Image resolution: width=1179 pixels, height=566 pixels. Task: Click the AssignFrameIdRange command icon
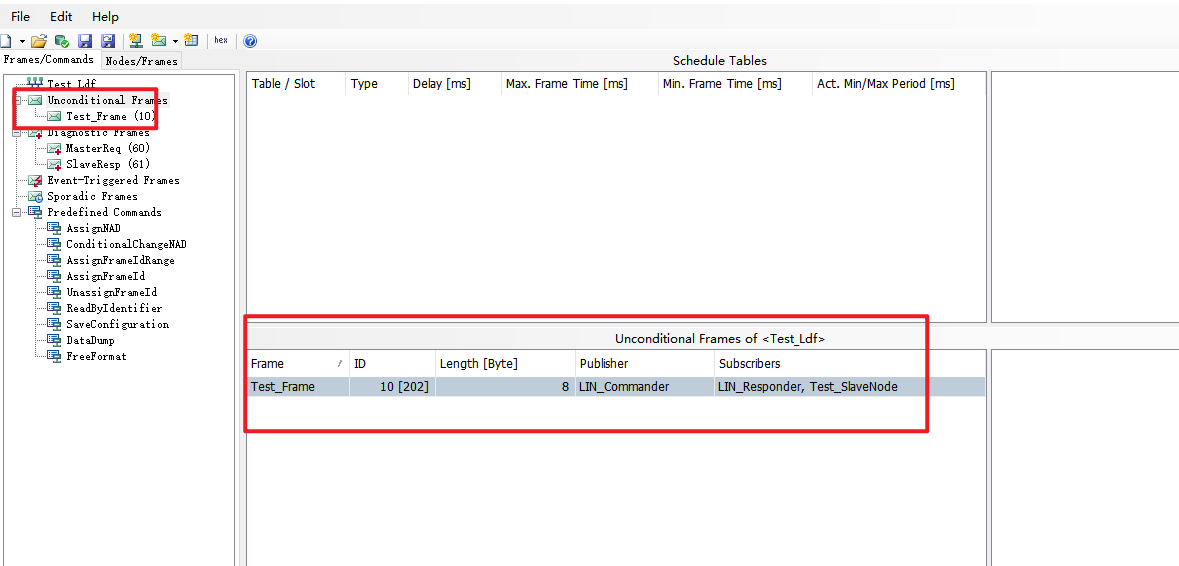54,261
